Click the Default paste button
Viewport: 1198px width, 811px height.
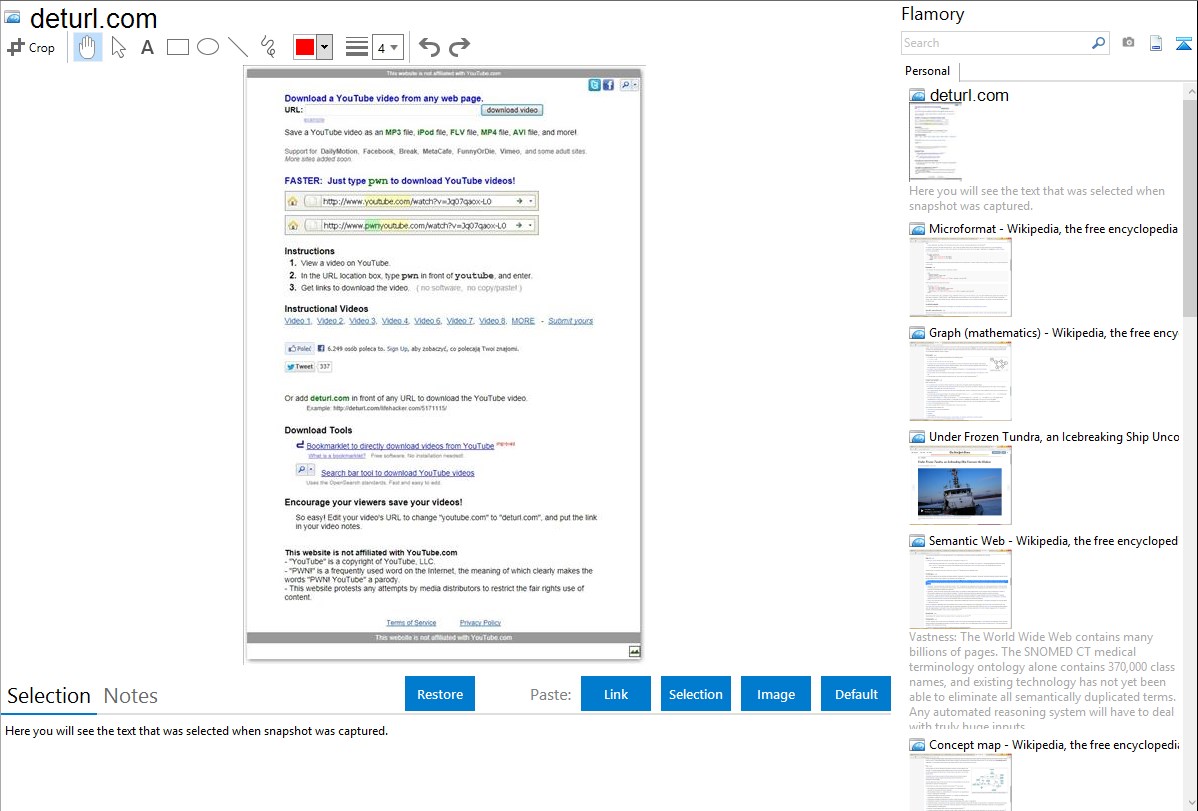tap(856, 694)
